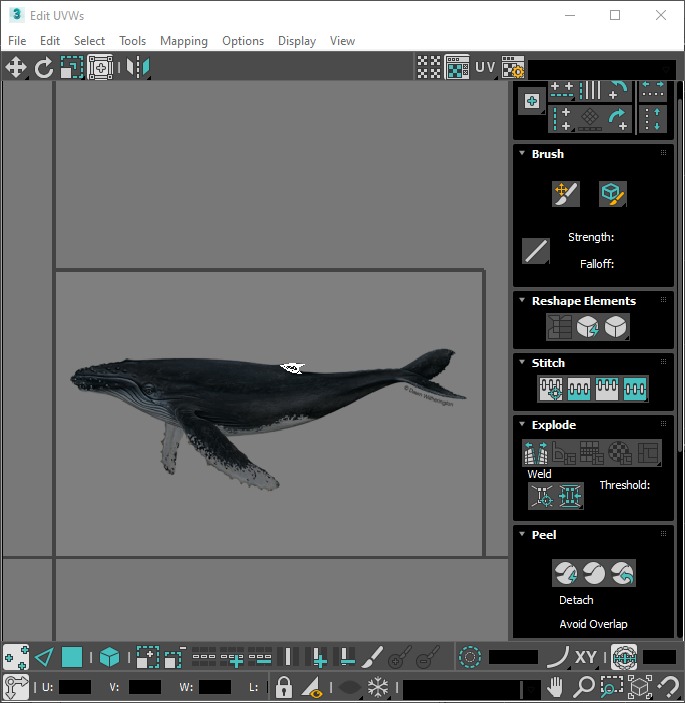Toggle Select By Element UV cube
685x703 pixels.
click(x=109, y=658)
